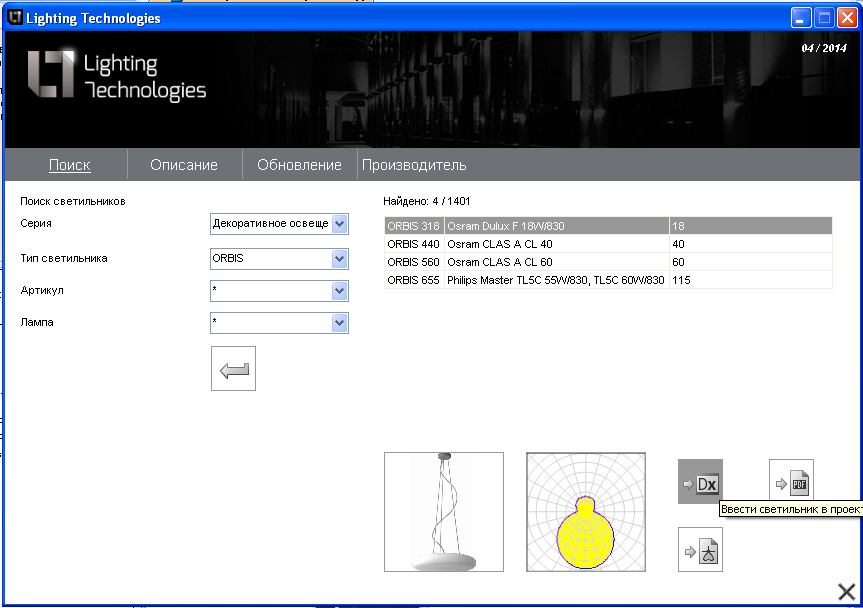
Task: Open the Описание tab
Action: (184, 165)
